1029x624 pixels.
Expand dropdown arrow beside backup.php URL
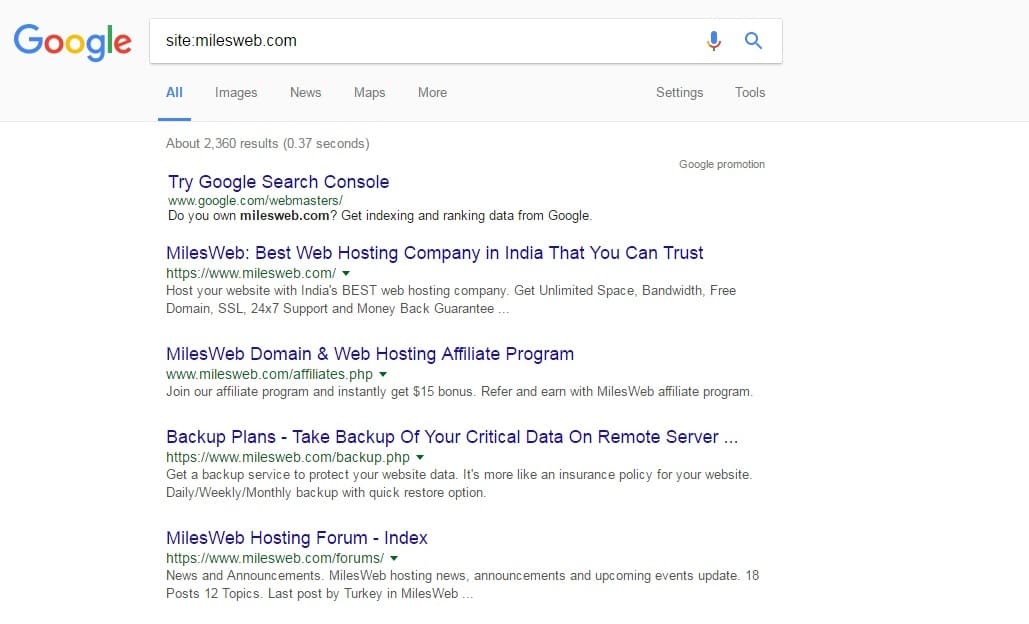[x=420, y=457]
